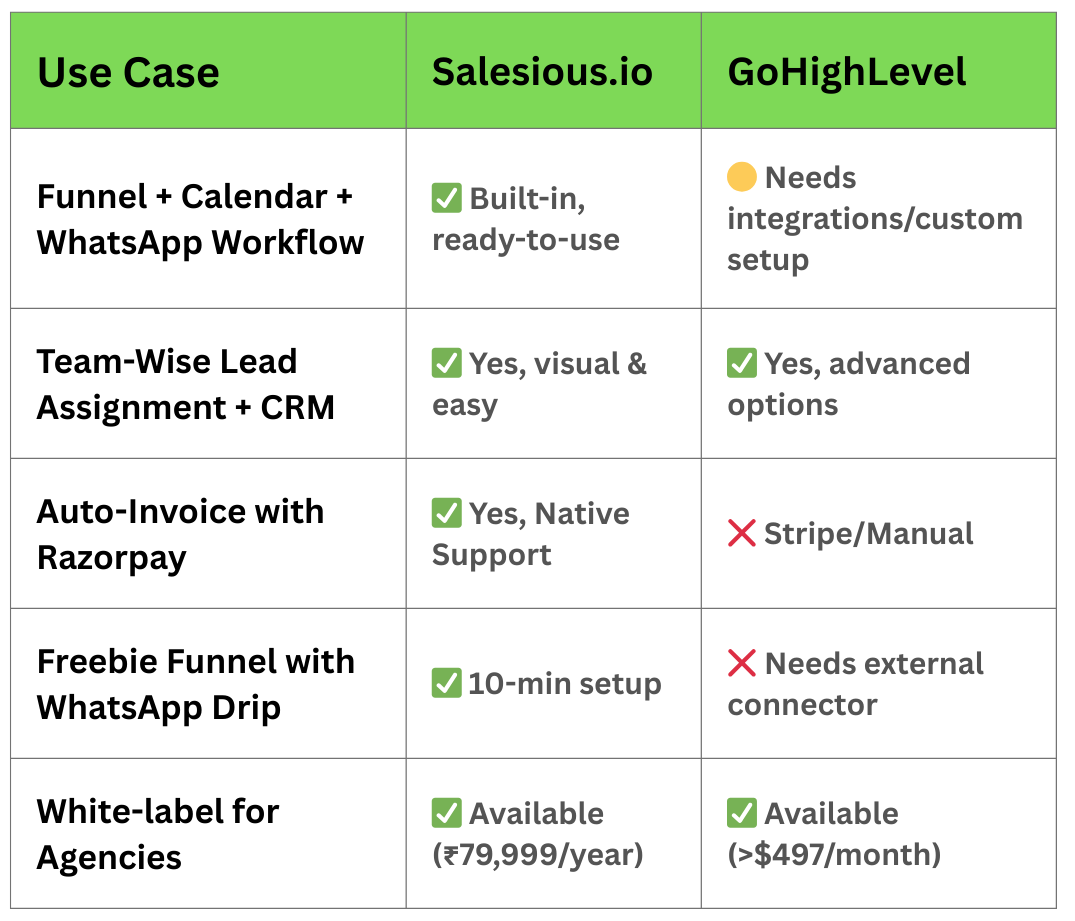Click the red cross beside "Needs external connector"
This screenshot has width=1075, height=921.
[742, 663]
